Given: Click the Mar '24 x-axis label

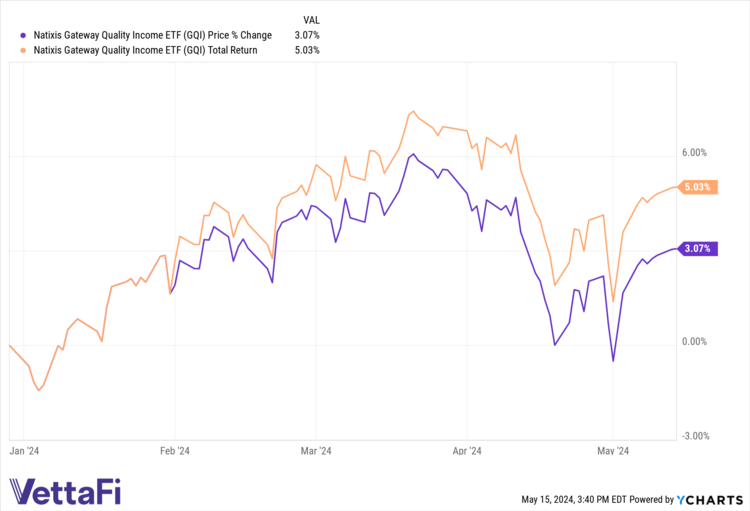Looking at the screenshot, I should pyautogui.click(x=317, y=451).
